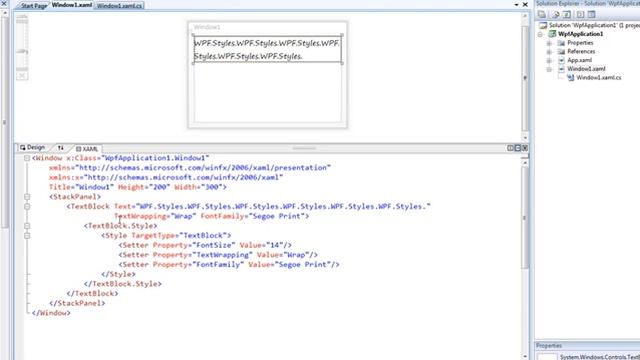Click the View Designer icon in Solution Explorer
Screen dimensions: 640x360
pos(591,15)
